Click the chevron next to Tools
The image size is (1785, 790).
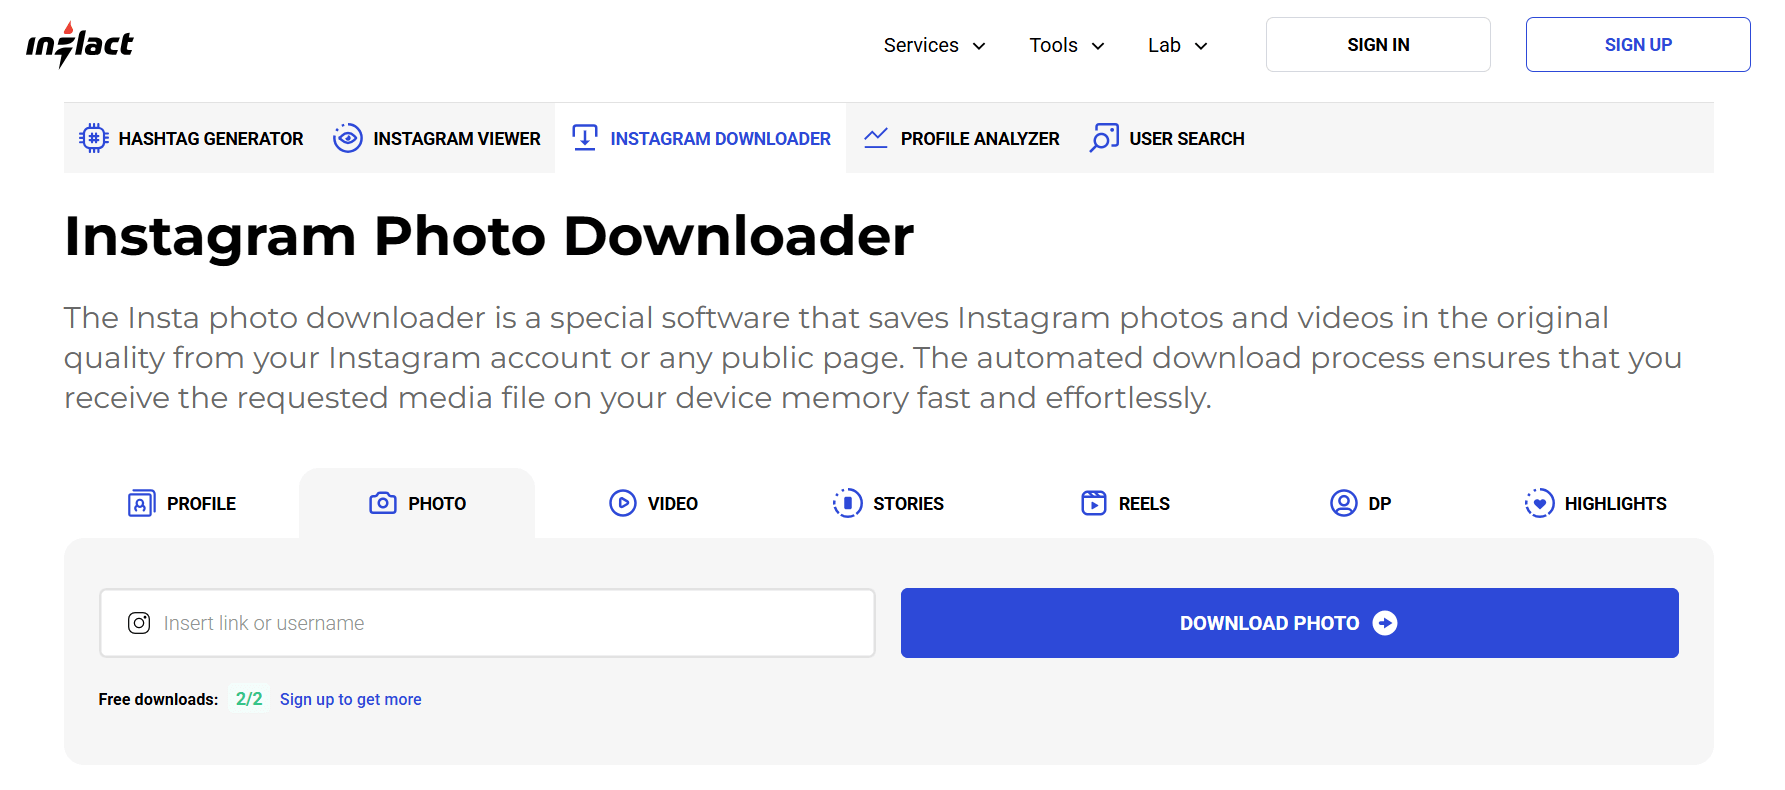[1098, 46]
